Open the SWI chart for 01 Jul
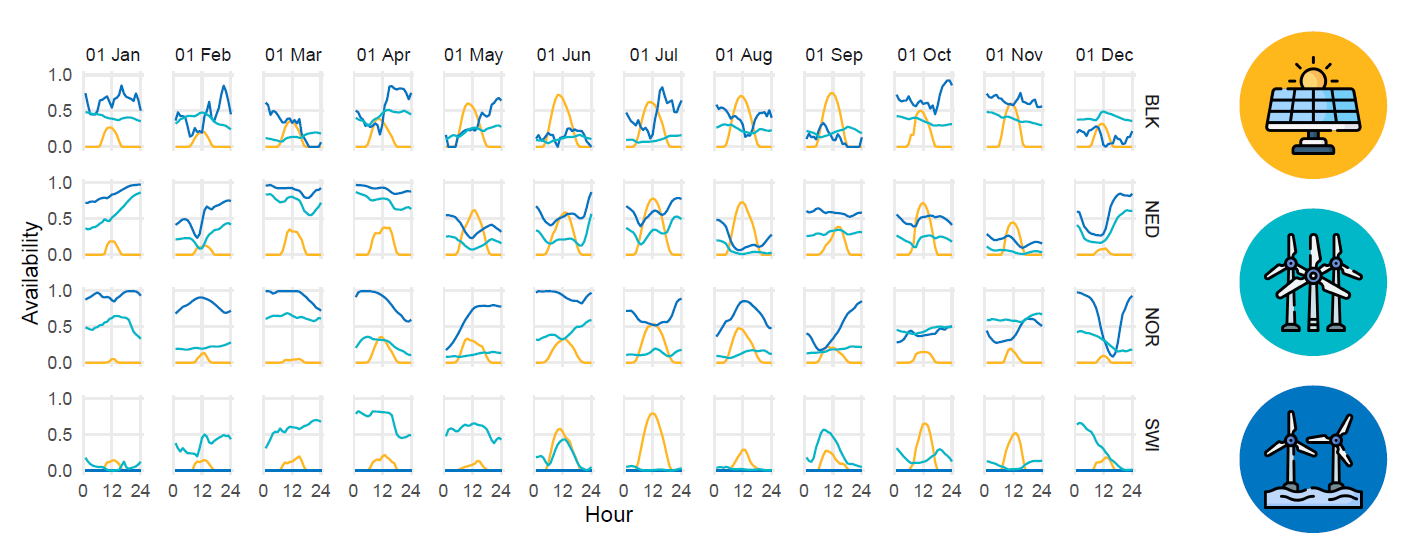1409x557 pixels. click(x=654, y=435)
